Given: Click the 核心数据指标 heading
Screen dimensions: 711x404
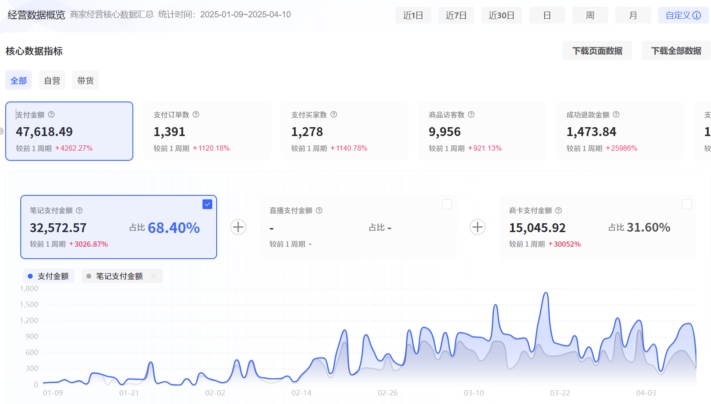Looking at the screenshot, I should pos(34,51).
